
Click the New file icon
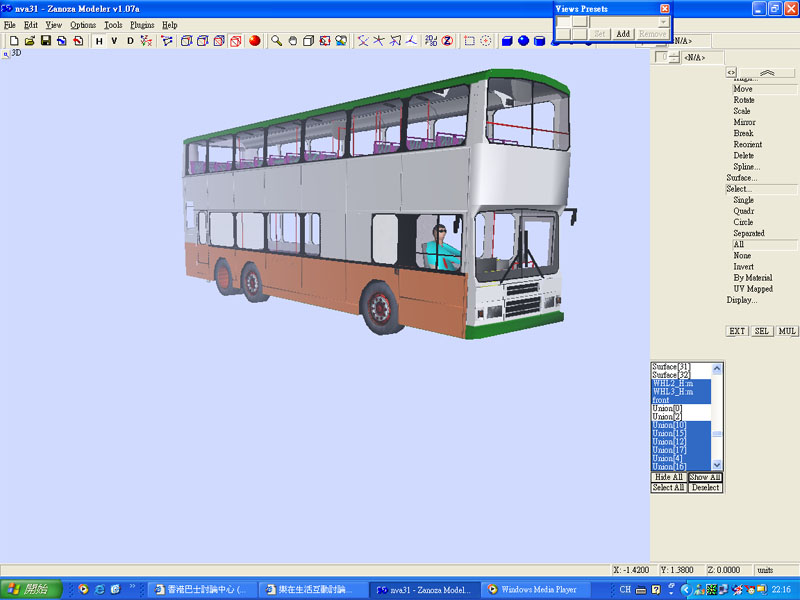(14, 41)
